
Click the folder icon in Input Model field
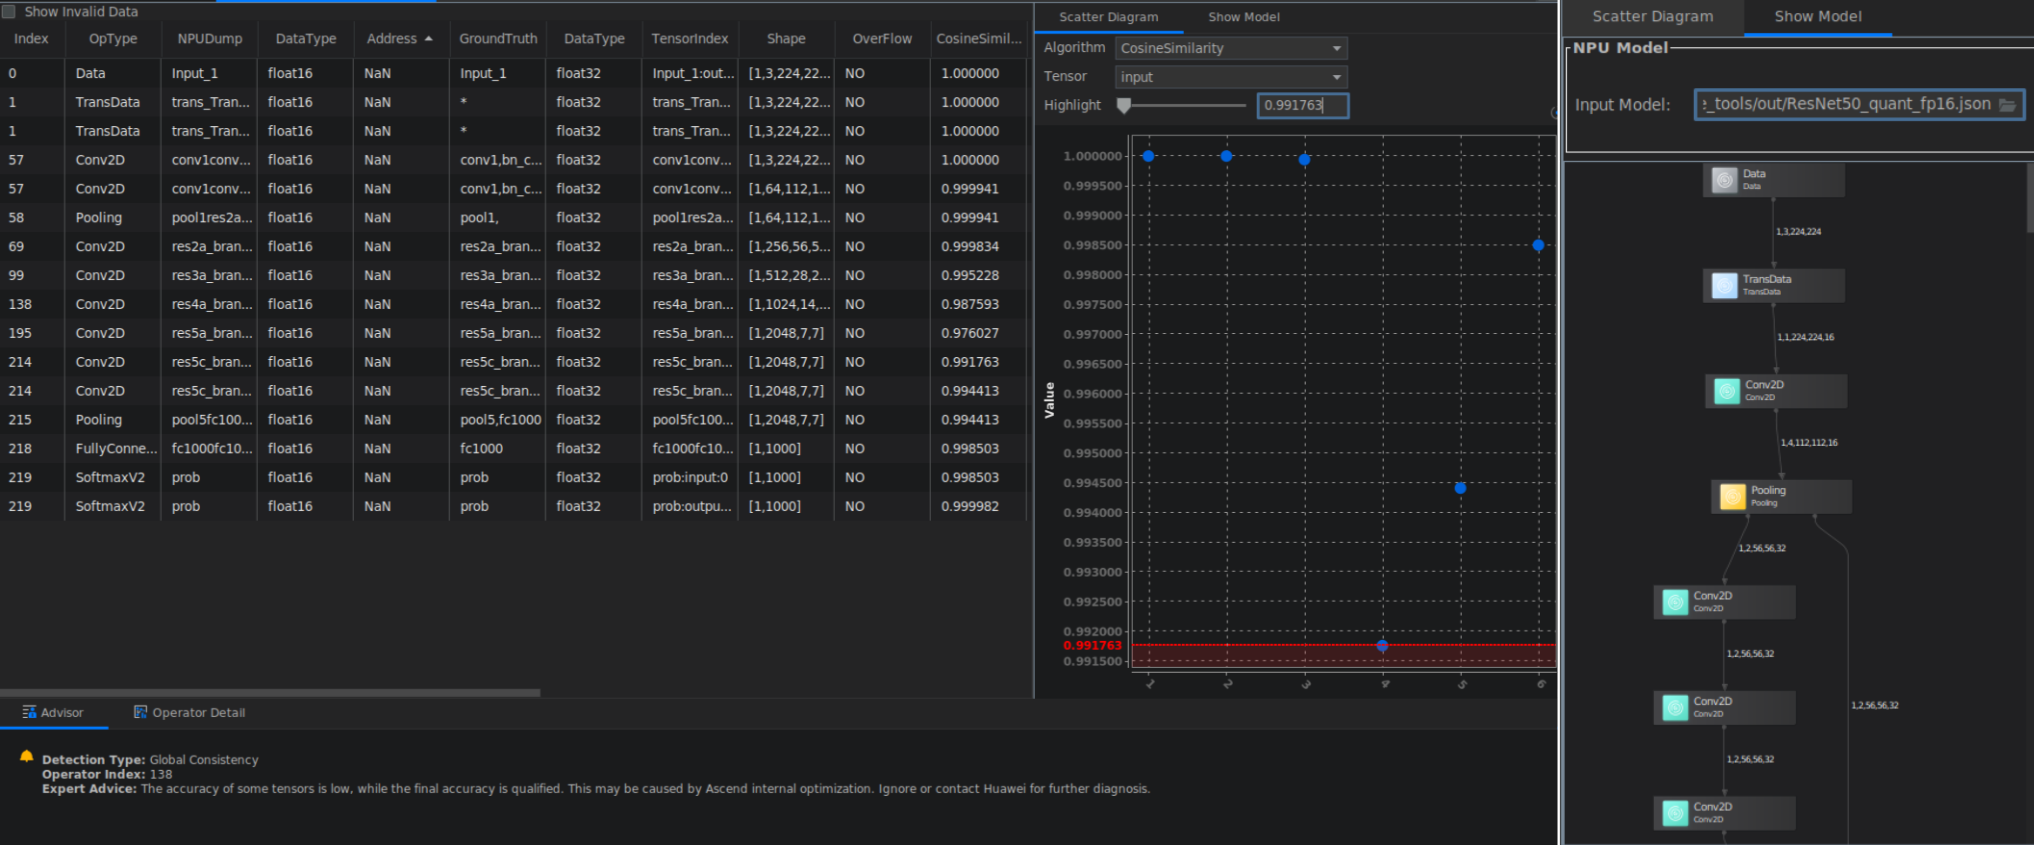(2006, 105)
